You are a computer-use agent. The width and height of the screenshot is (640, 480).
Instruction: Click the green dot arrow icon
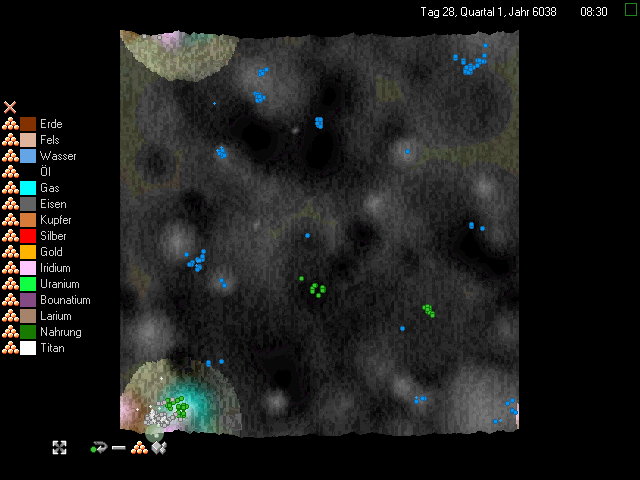tap(98, 447)
